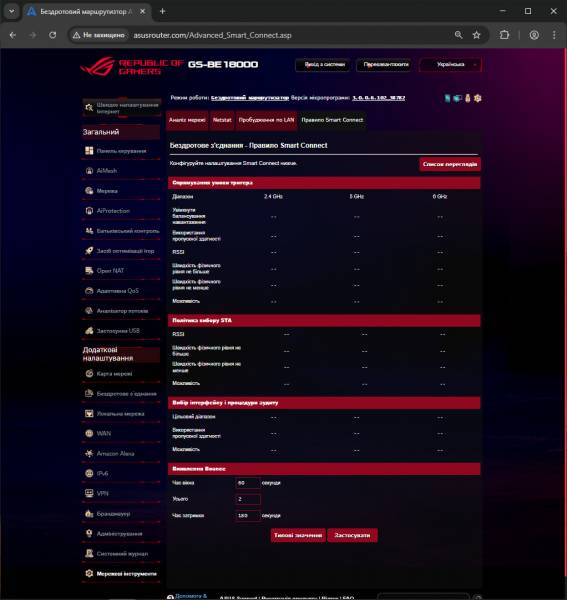Screen dimensions: 567x600
Task: Select the router browser tab
Action: pos(86,11)
